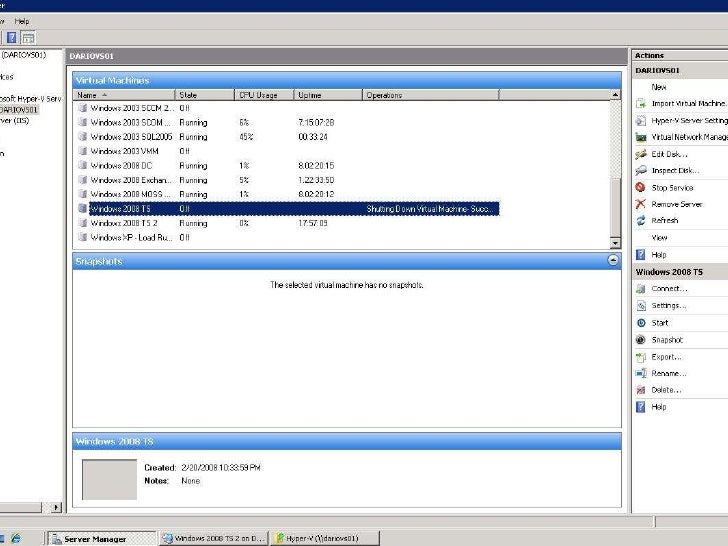Click the Snapshot camera icon

641,340
